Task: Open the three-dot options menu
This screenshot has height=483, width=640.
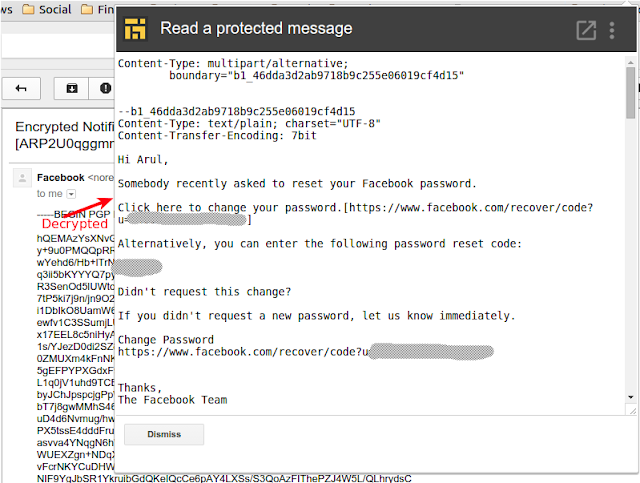Action: pyautogui.click(x=611, y=31)
